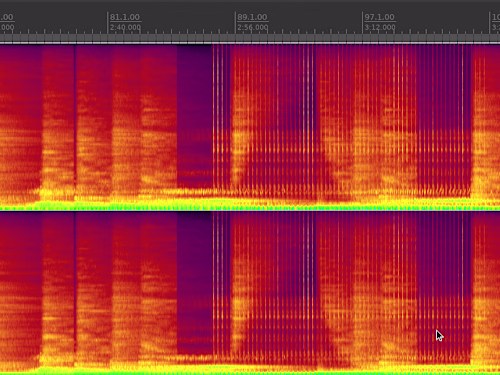Click the 2:56.000 time label in ruler
This screenshot has height=375, width=500.
coord(253,27)
